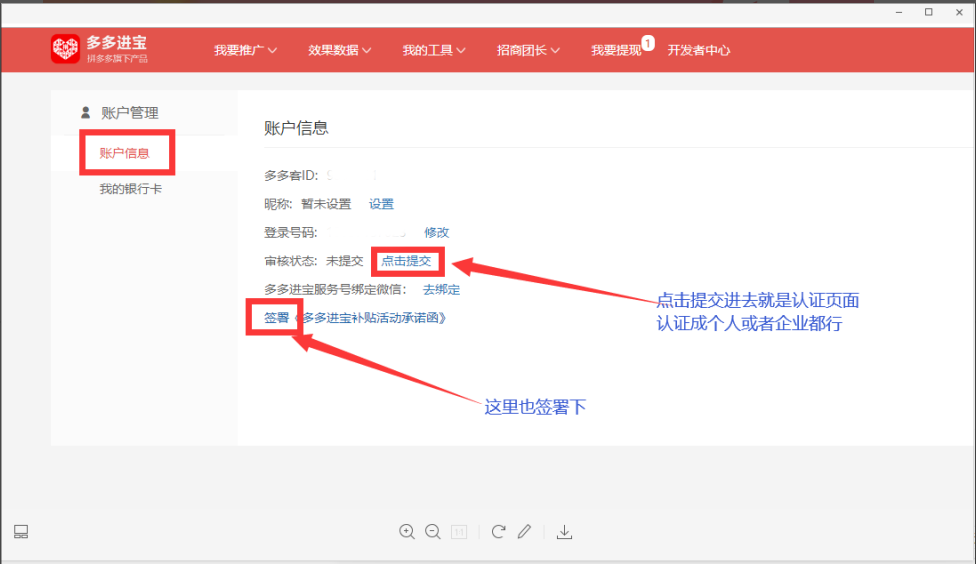The width and height of the screenshot is (976, 564).
Task: Zoom in with the magnifier plus icon
Action: [x=407, y=532]
